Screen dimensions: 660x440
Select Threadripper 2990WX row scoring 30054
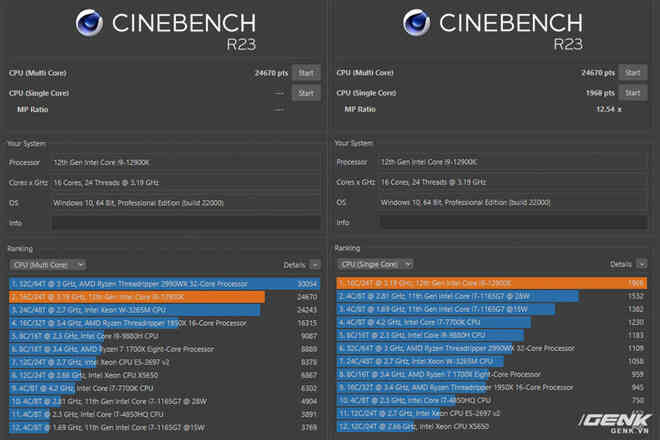tap(165, 284)
